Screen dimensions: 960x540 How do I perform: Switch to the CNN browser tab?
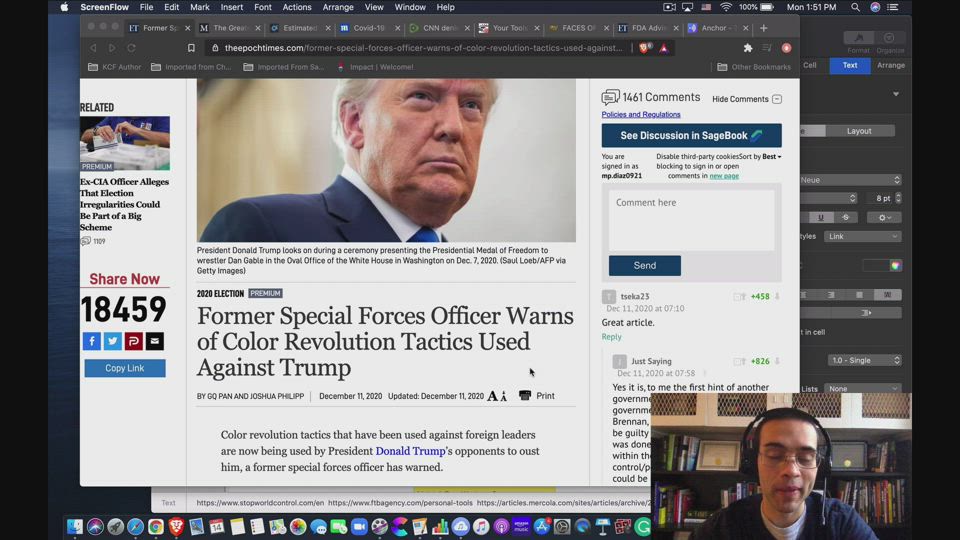point(436,28)
